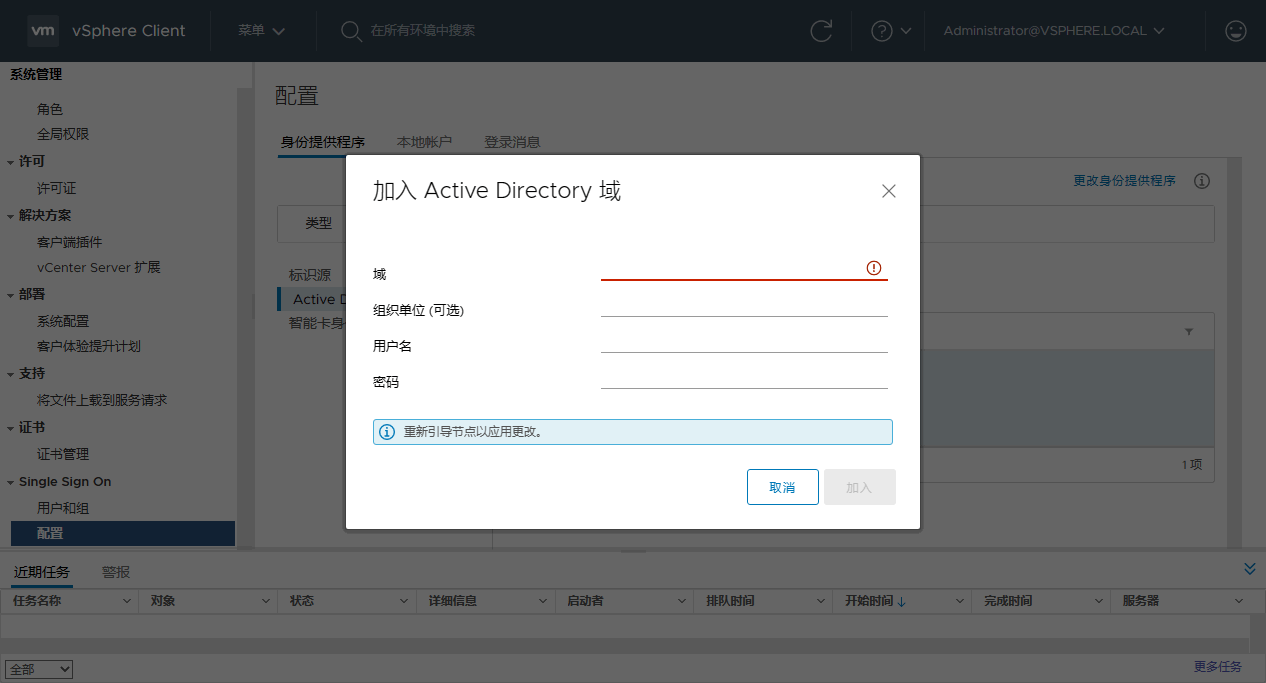1266x683 pixels.
Task: Open 启动者 column dropdown arrow
Action: 682,601
